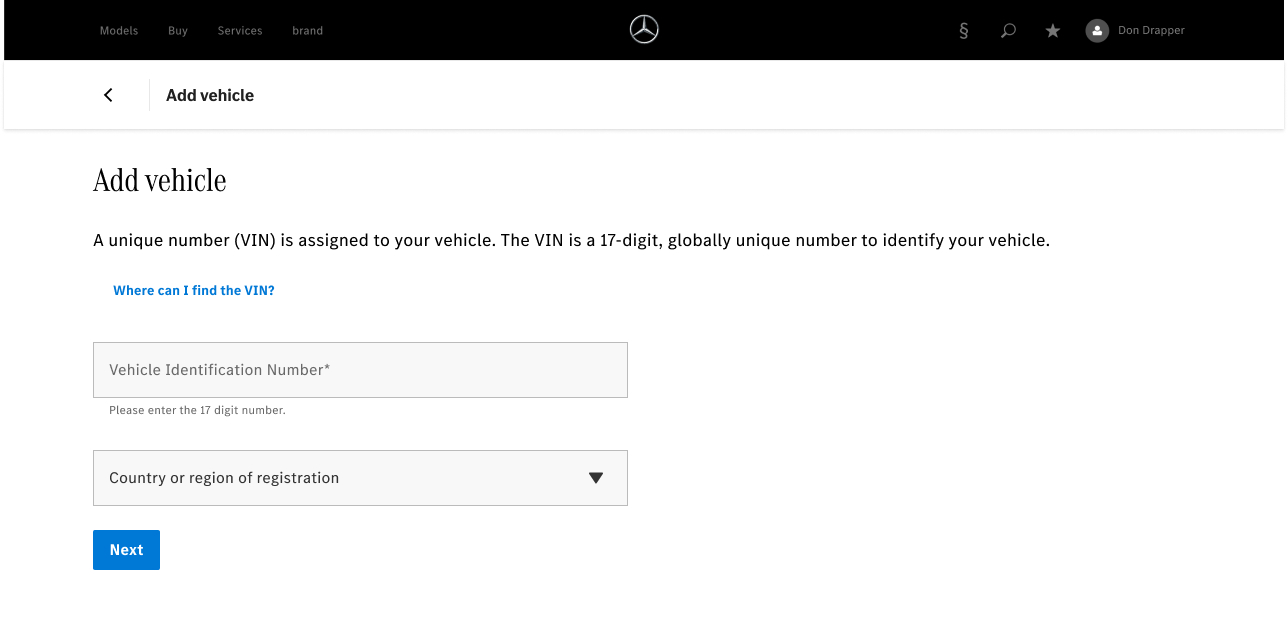Click the Don Drapper account name

1151,31
